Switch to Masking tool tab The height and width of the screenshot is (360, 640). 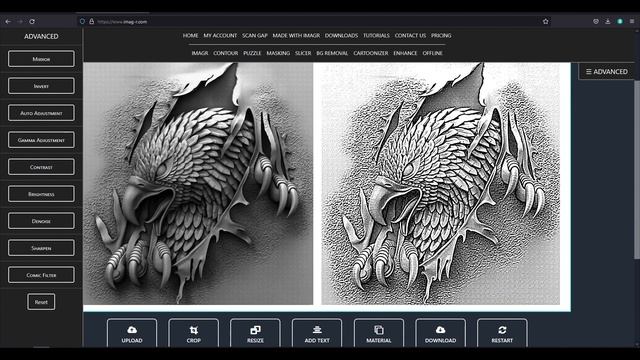278,53
